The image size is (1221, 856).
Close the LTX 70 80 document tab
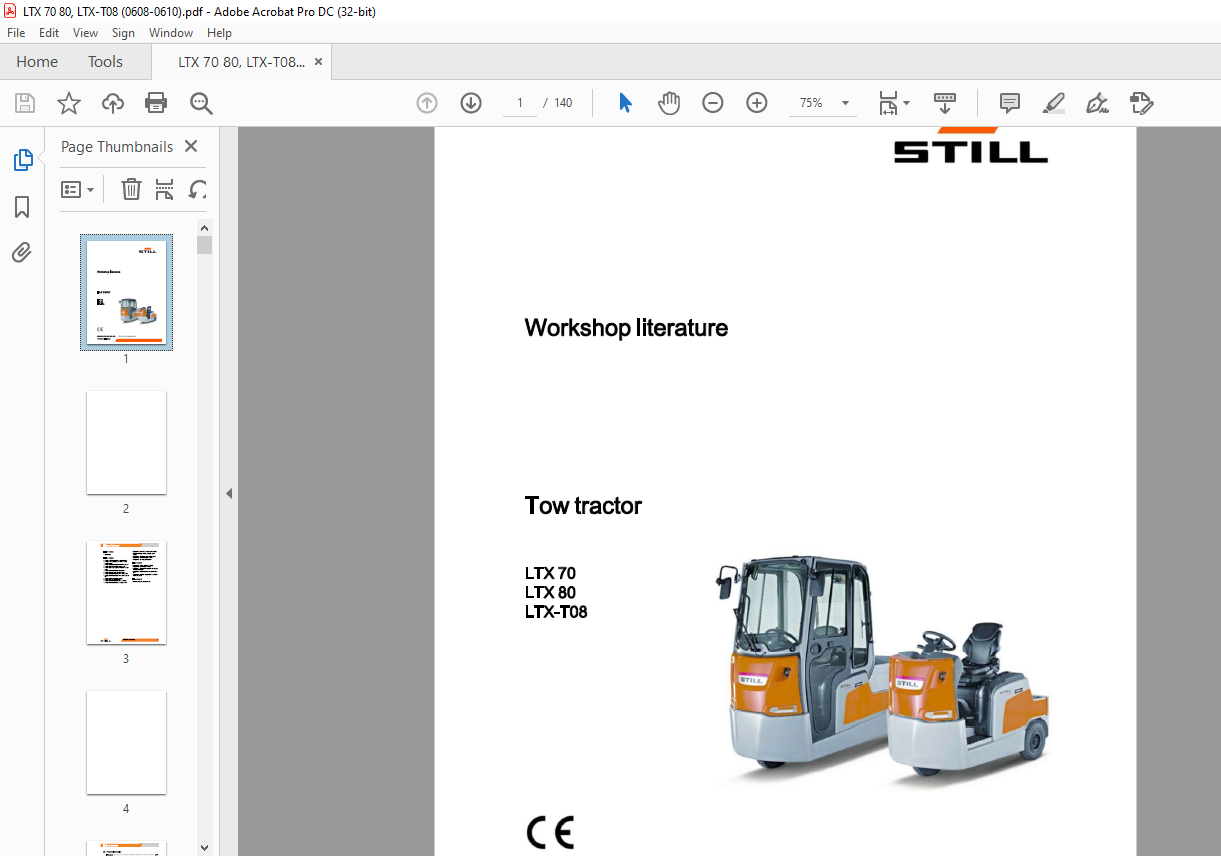click(319, 62)
